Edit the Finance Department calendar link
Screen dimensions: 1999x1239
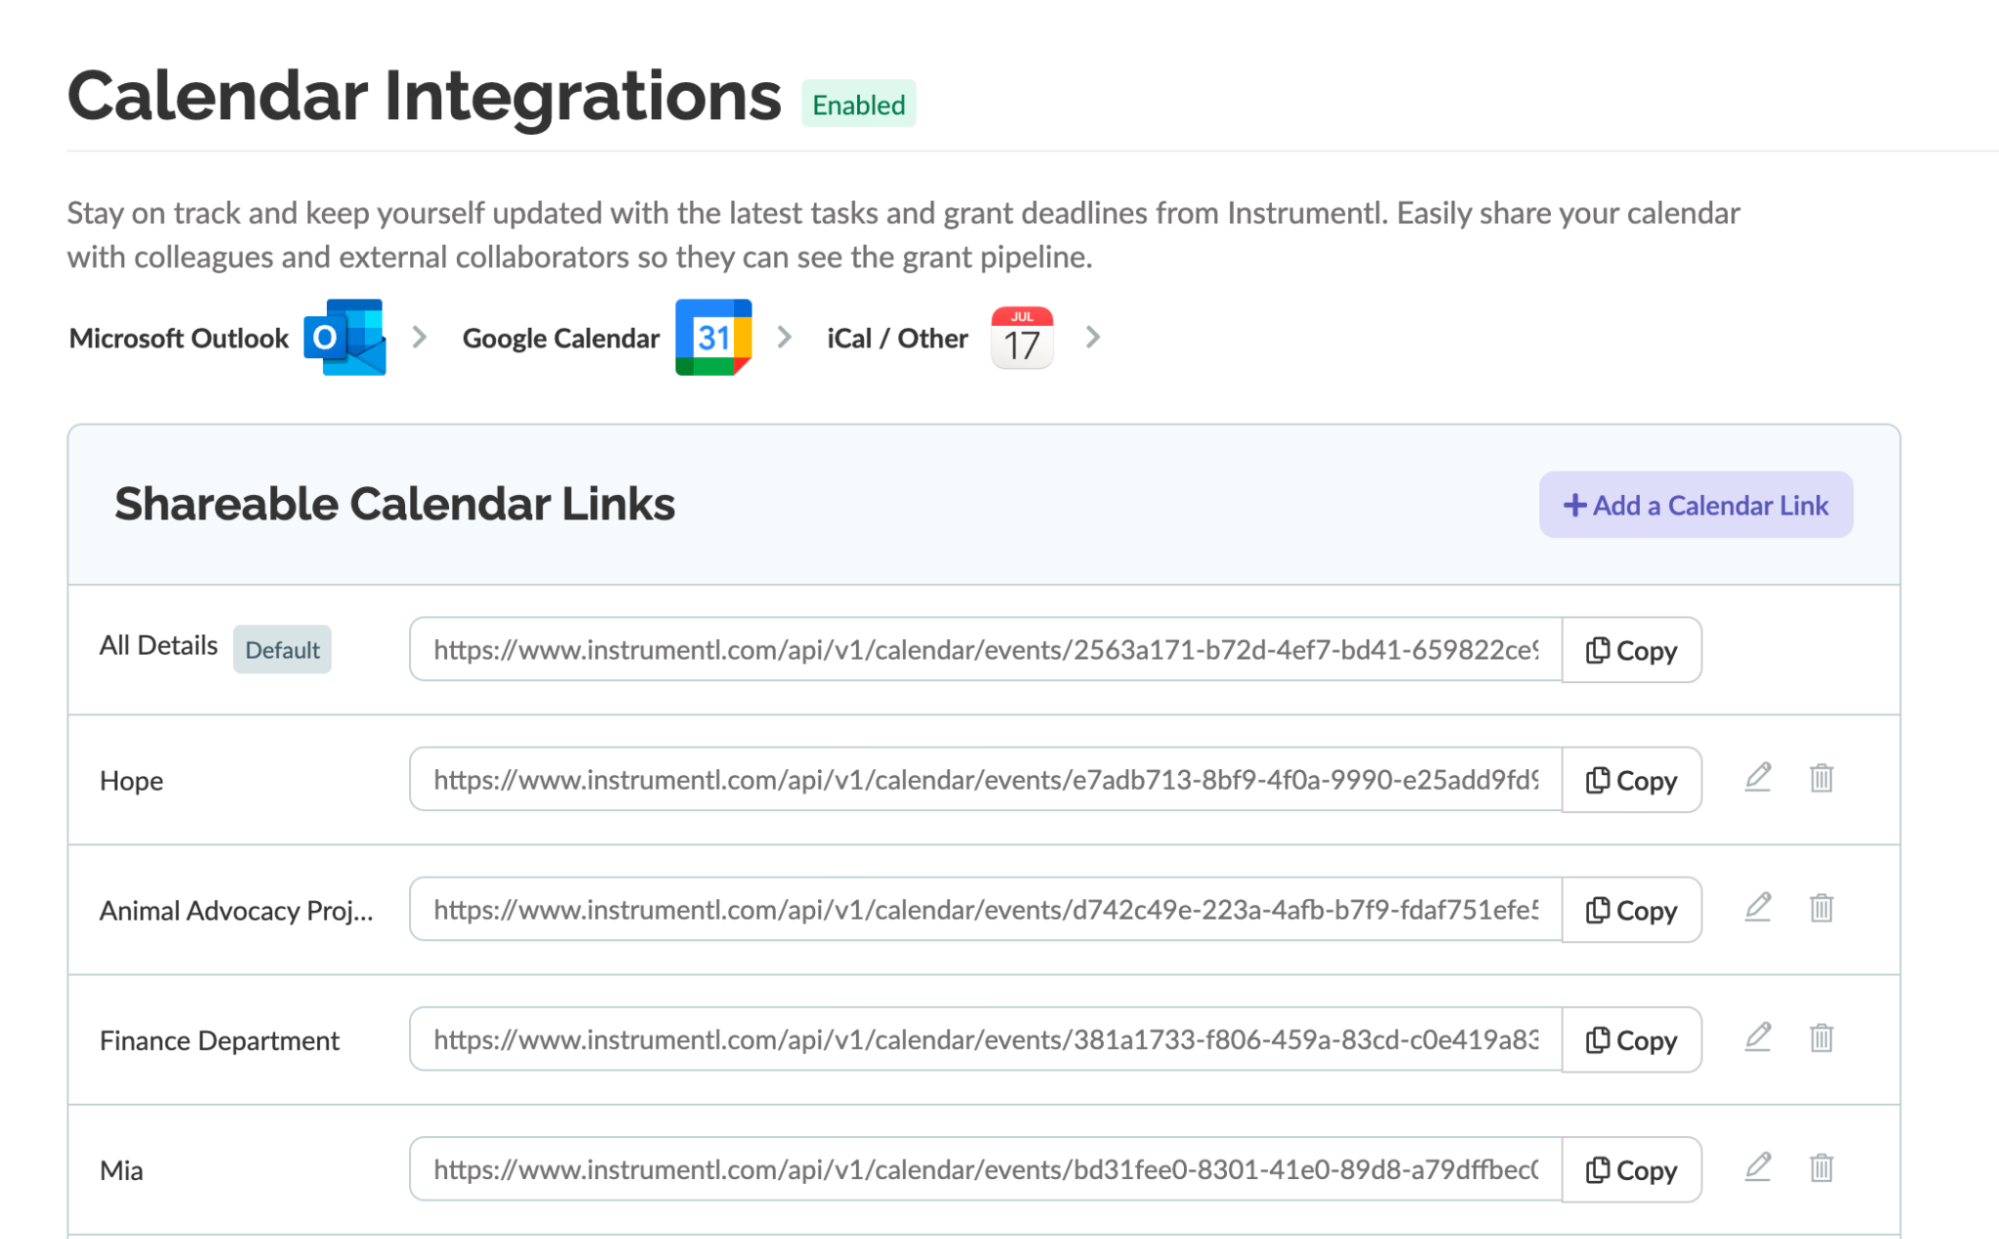[x=1758, y=1038]
